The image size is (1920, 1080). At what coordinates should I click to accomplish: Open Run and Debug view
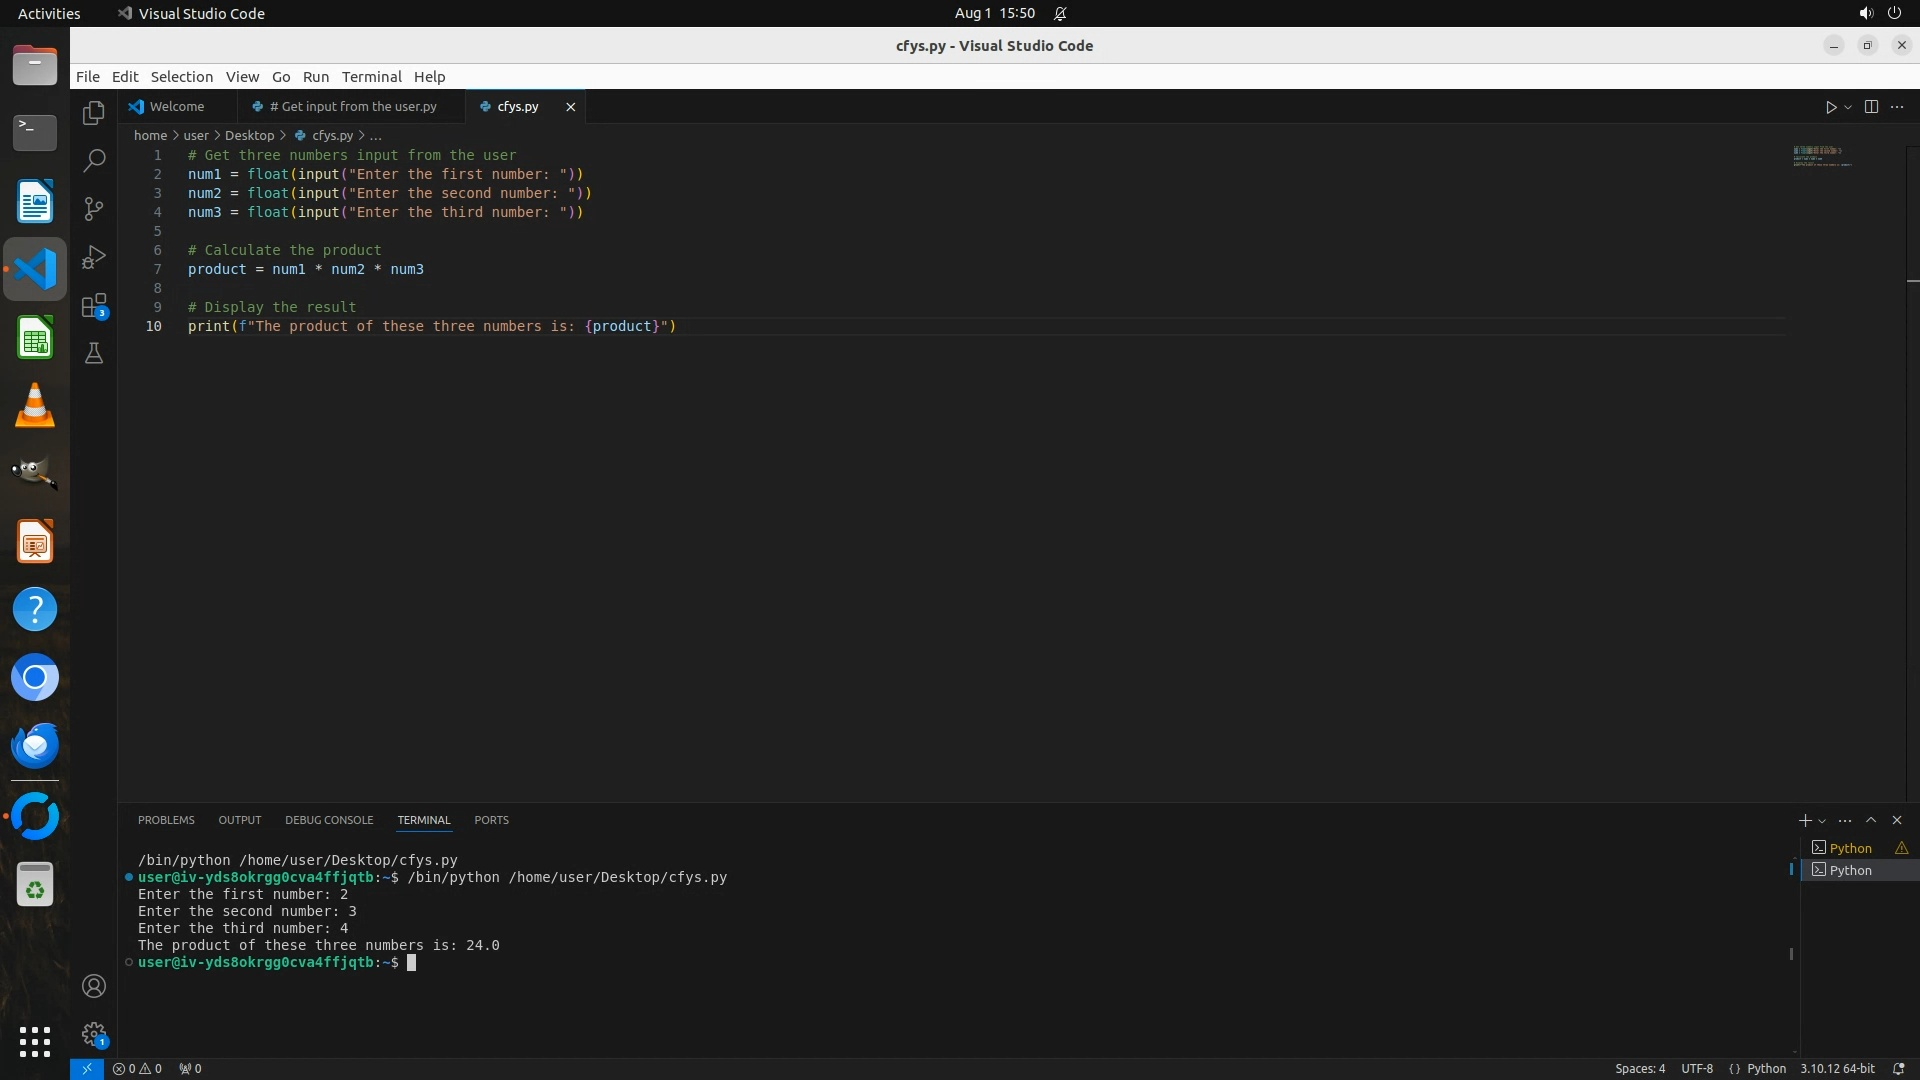coord(94,257)
